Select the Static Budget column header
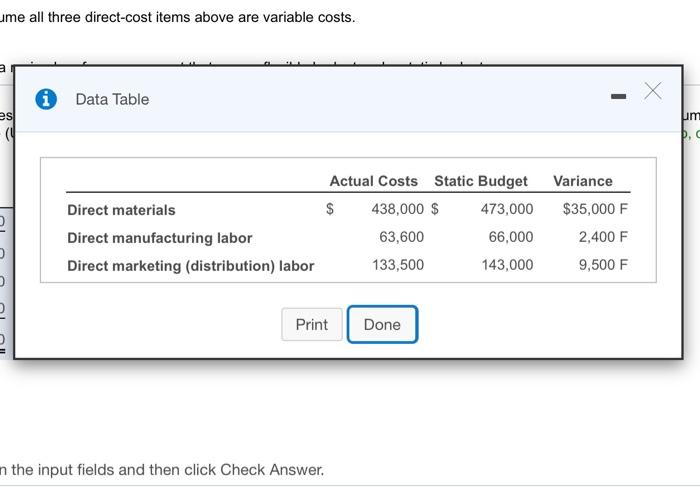 point(480,181)
